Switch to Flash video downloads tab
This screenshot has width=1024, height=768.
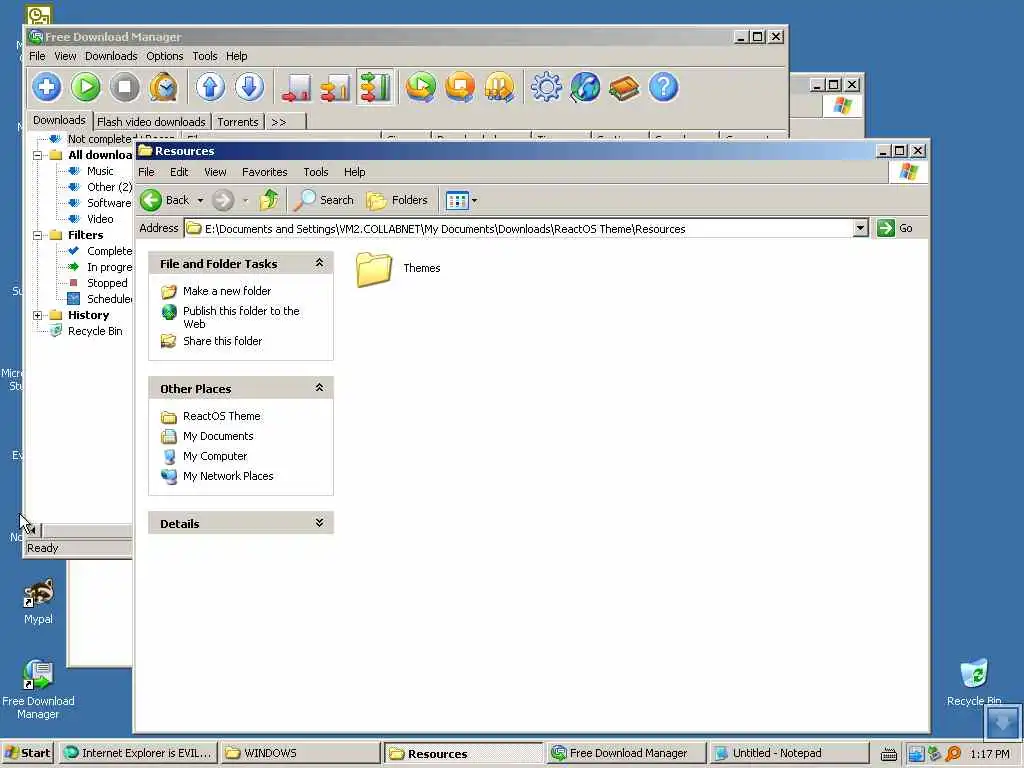151,122
